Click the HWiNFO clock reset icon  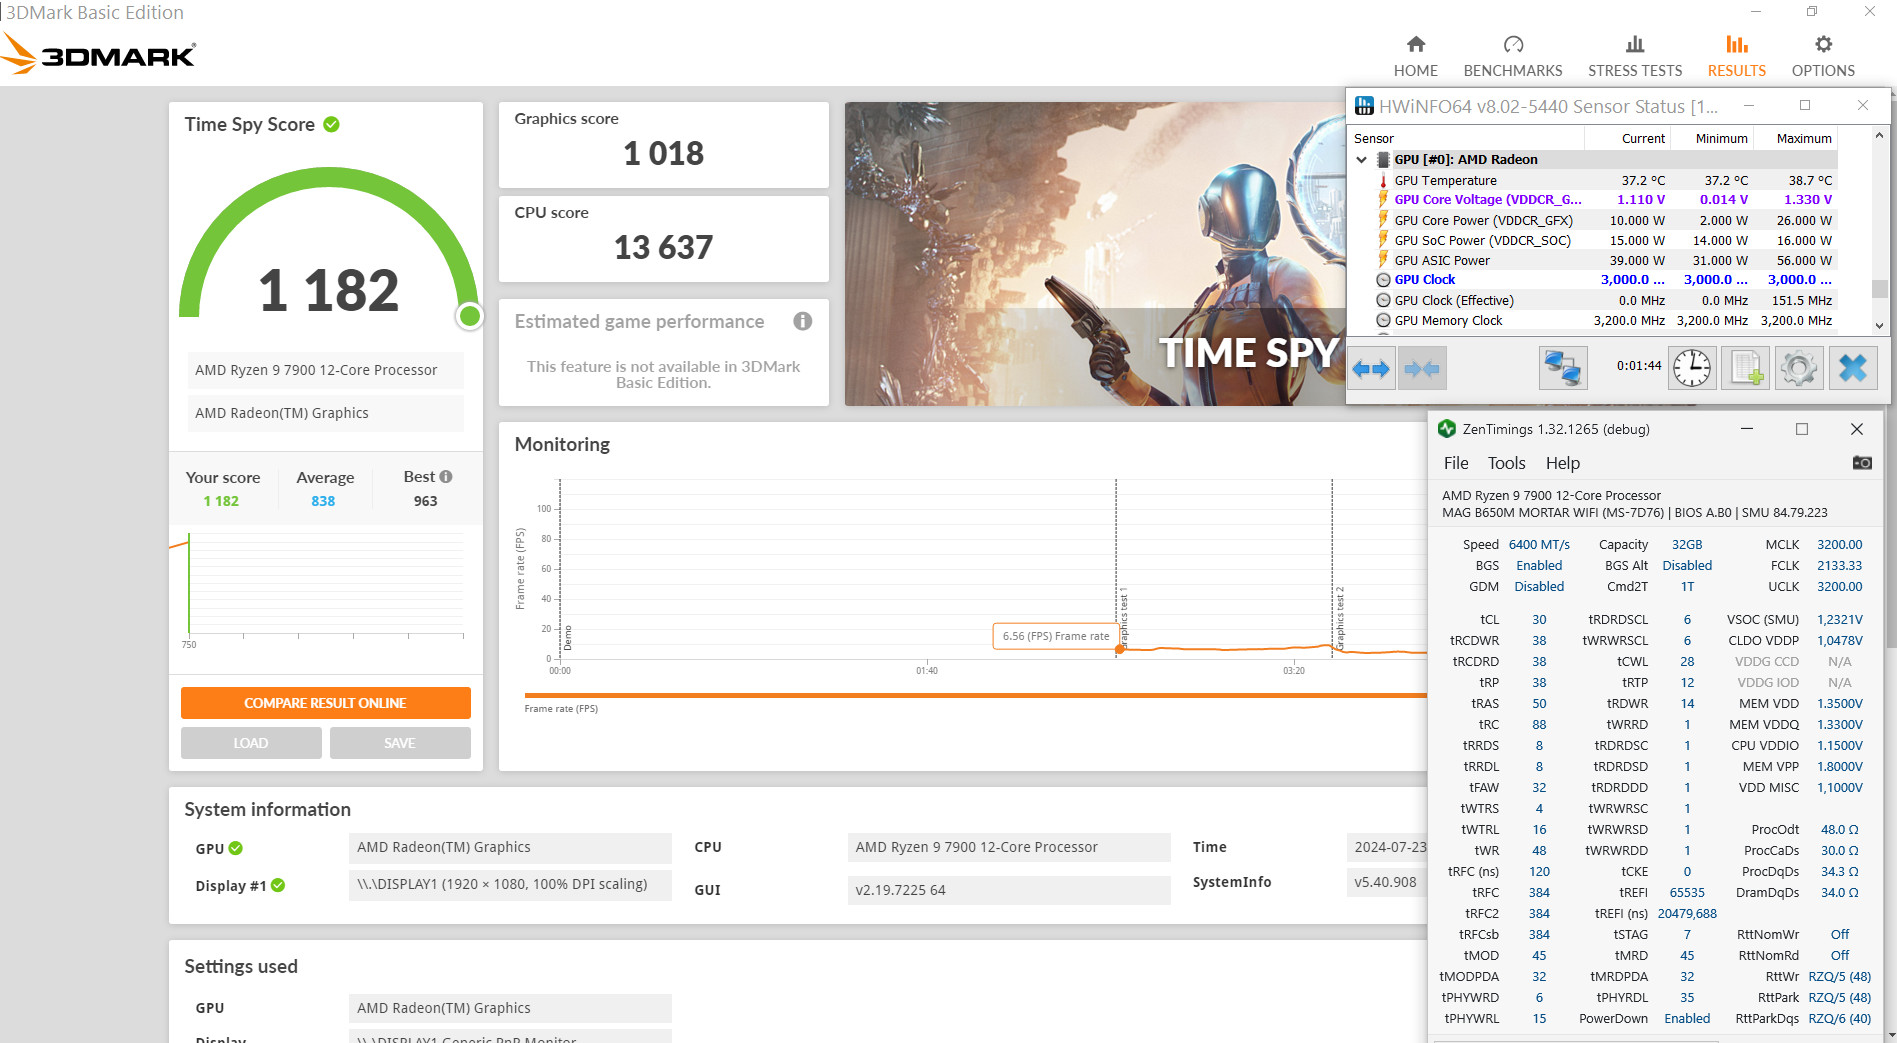[1692, 368]
